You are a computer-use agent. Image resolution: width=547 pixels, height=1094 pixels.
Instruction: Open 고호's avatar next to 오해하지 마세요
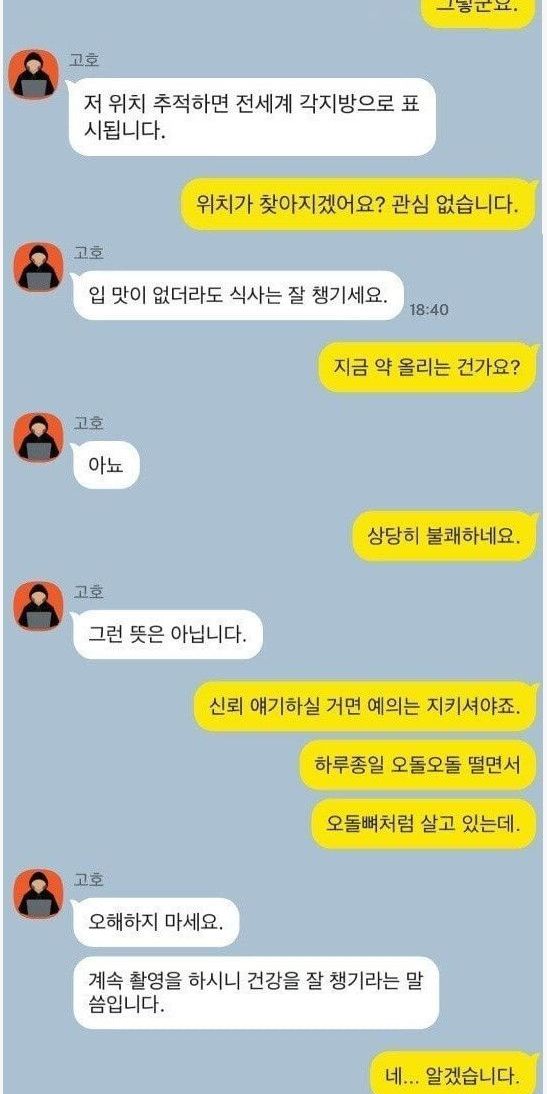coord(39,894)
